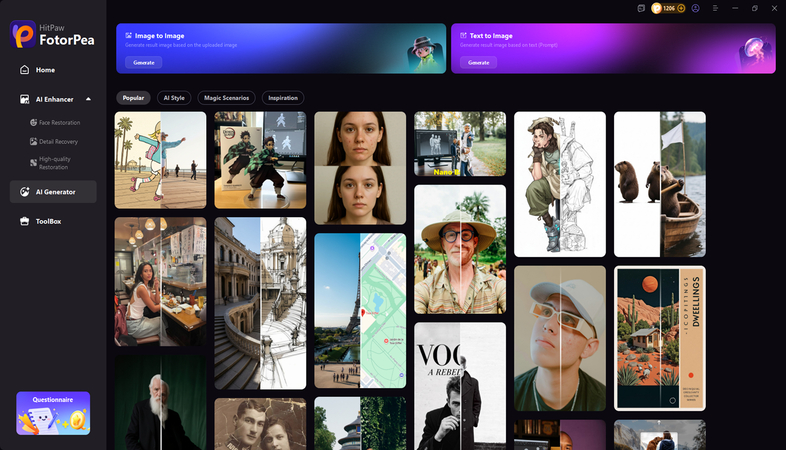Image resolution: width=786 pixels, height=450 pixels.
Task: Select the Detail Recovery icon
Action: [33, 141]
